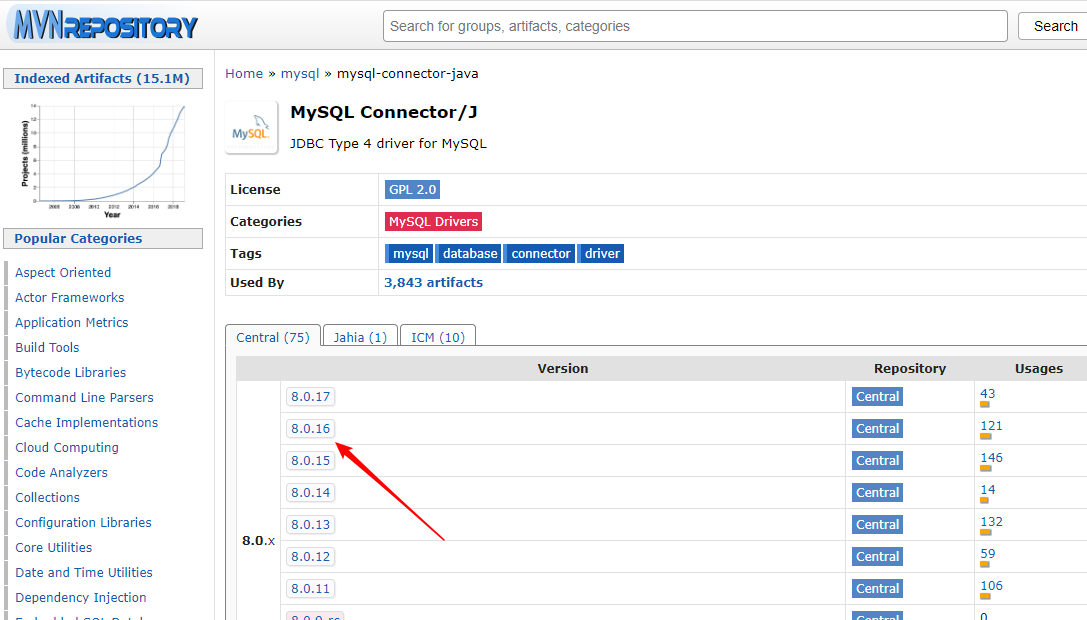
Task: Go to Home breadcrumb link
Action: (244, 74)
